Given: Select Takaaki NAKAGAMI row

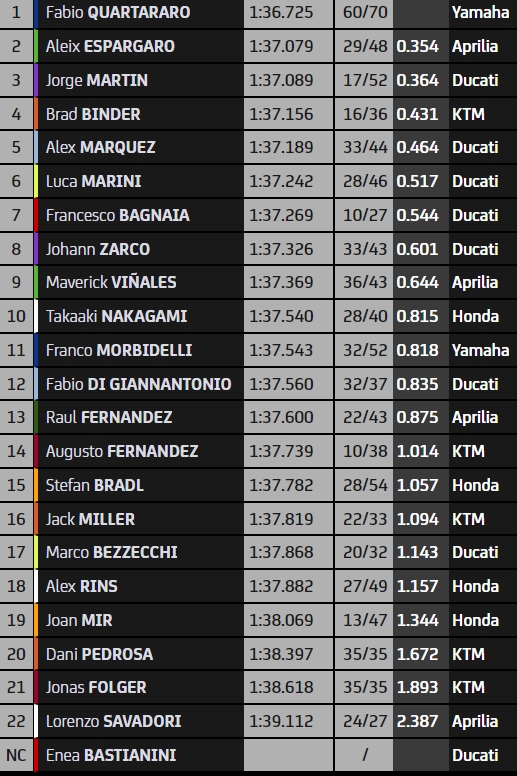Looking at the screenshot, I should [258, 316].
